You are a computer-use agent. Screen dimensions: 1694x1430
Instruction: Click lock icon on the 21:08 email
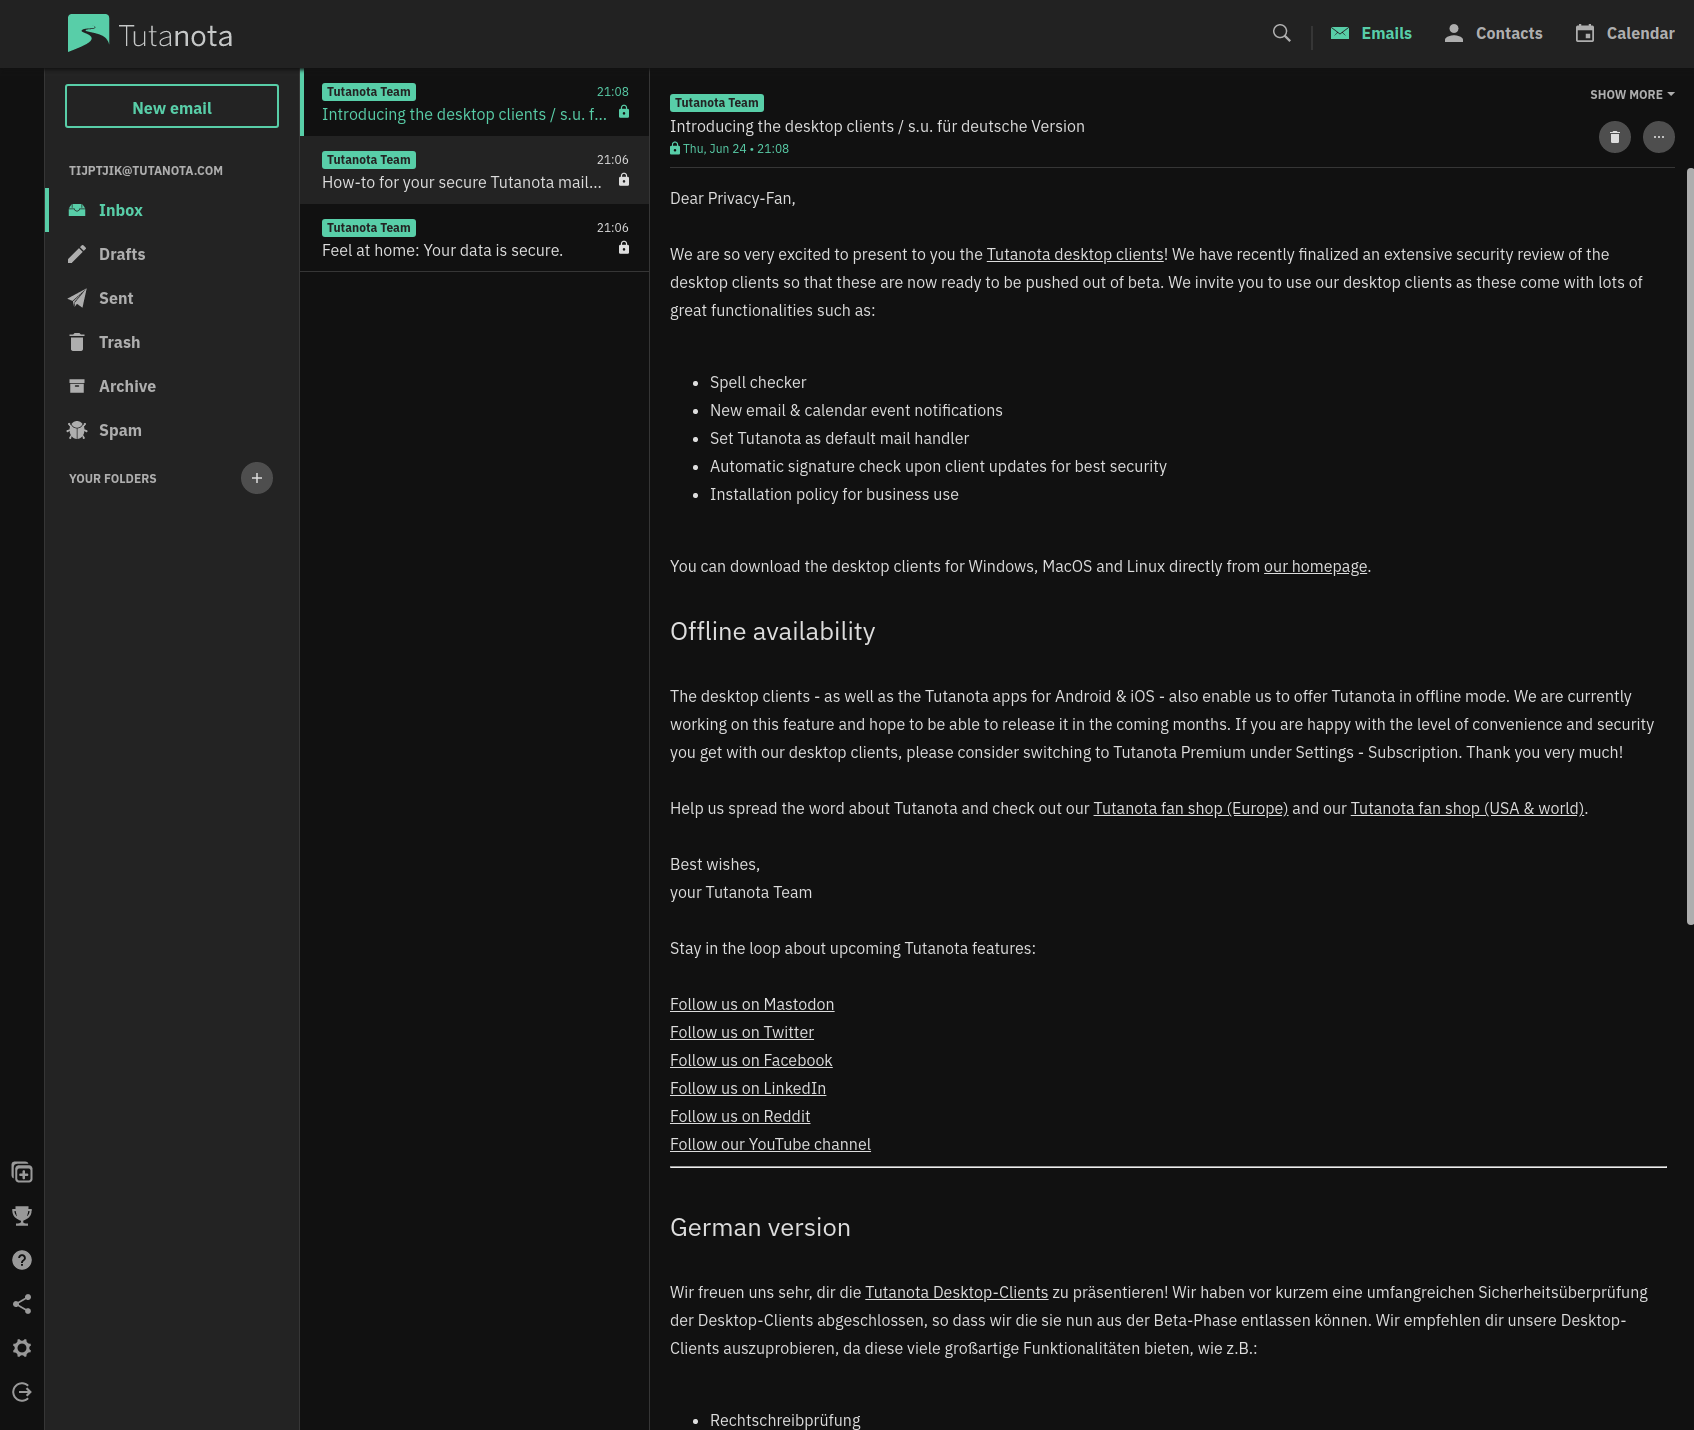[x=624, y=112]
